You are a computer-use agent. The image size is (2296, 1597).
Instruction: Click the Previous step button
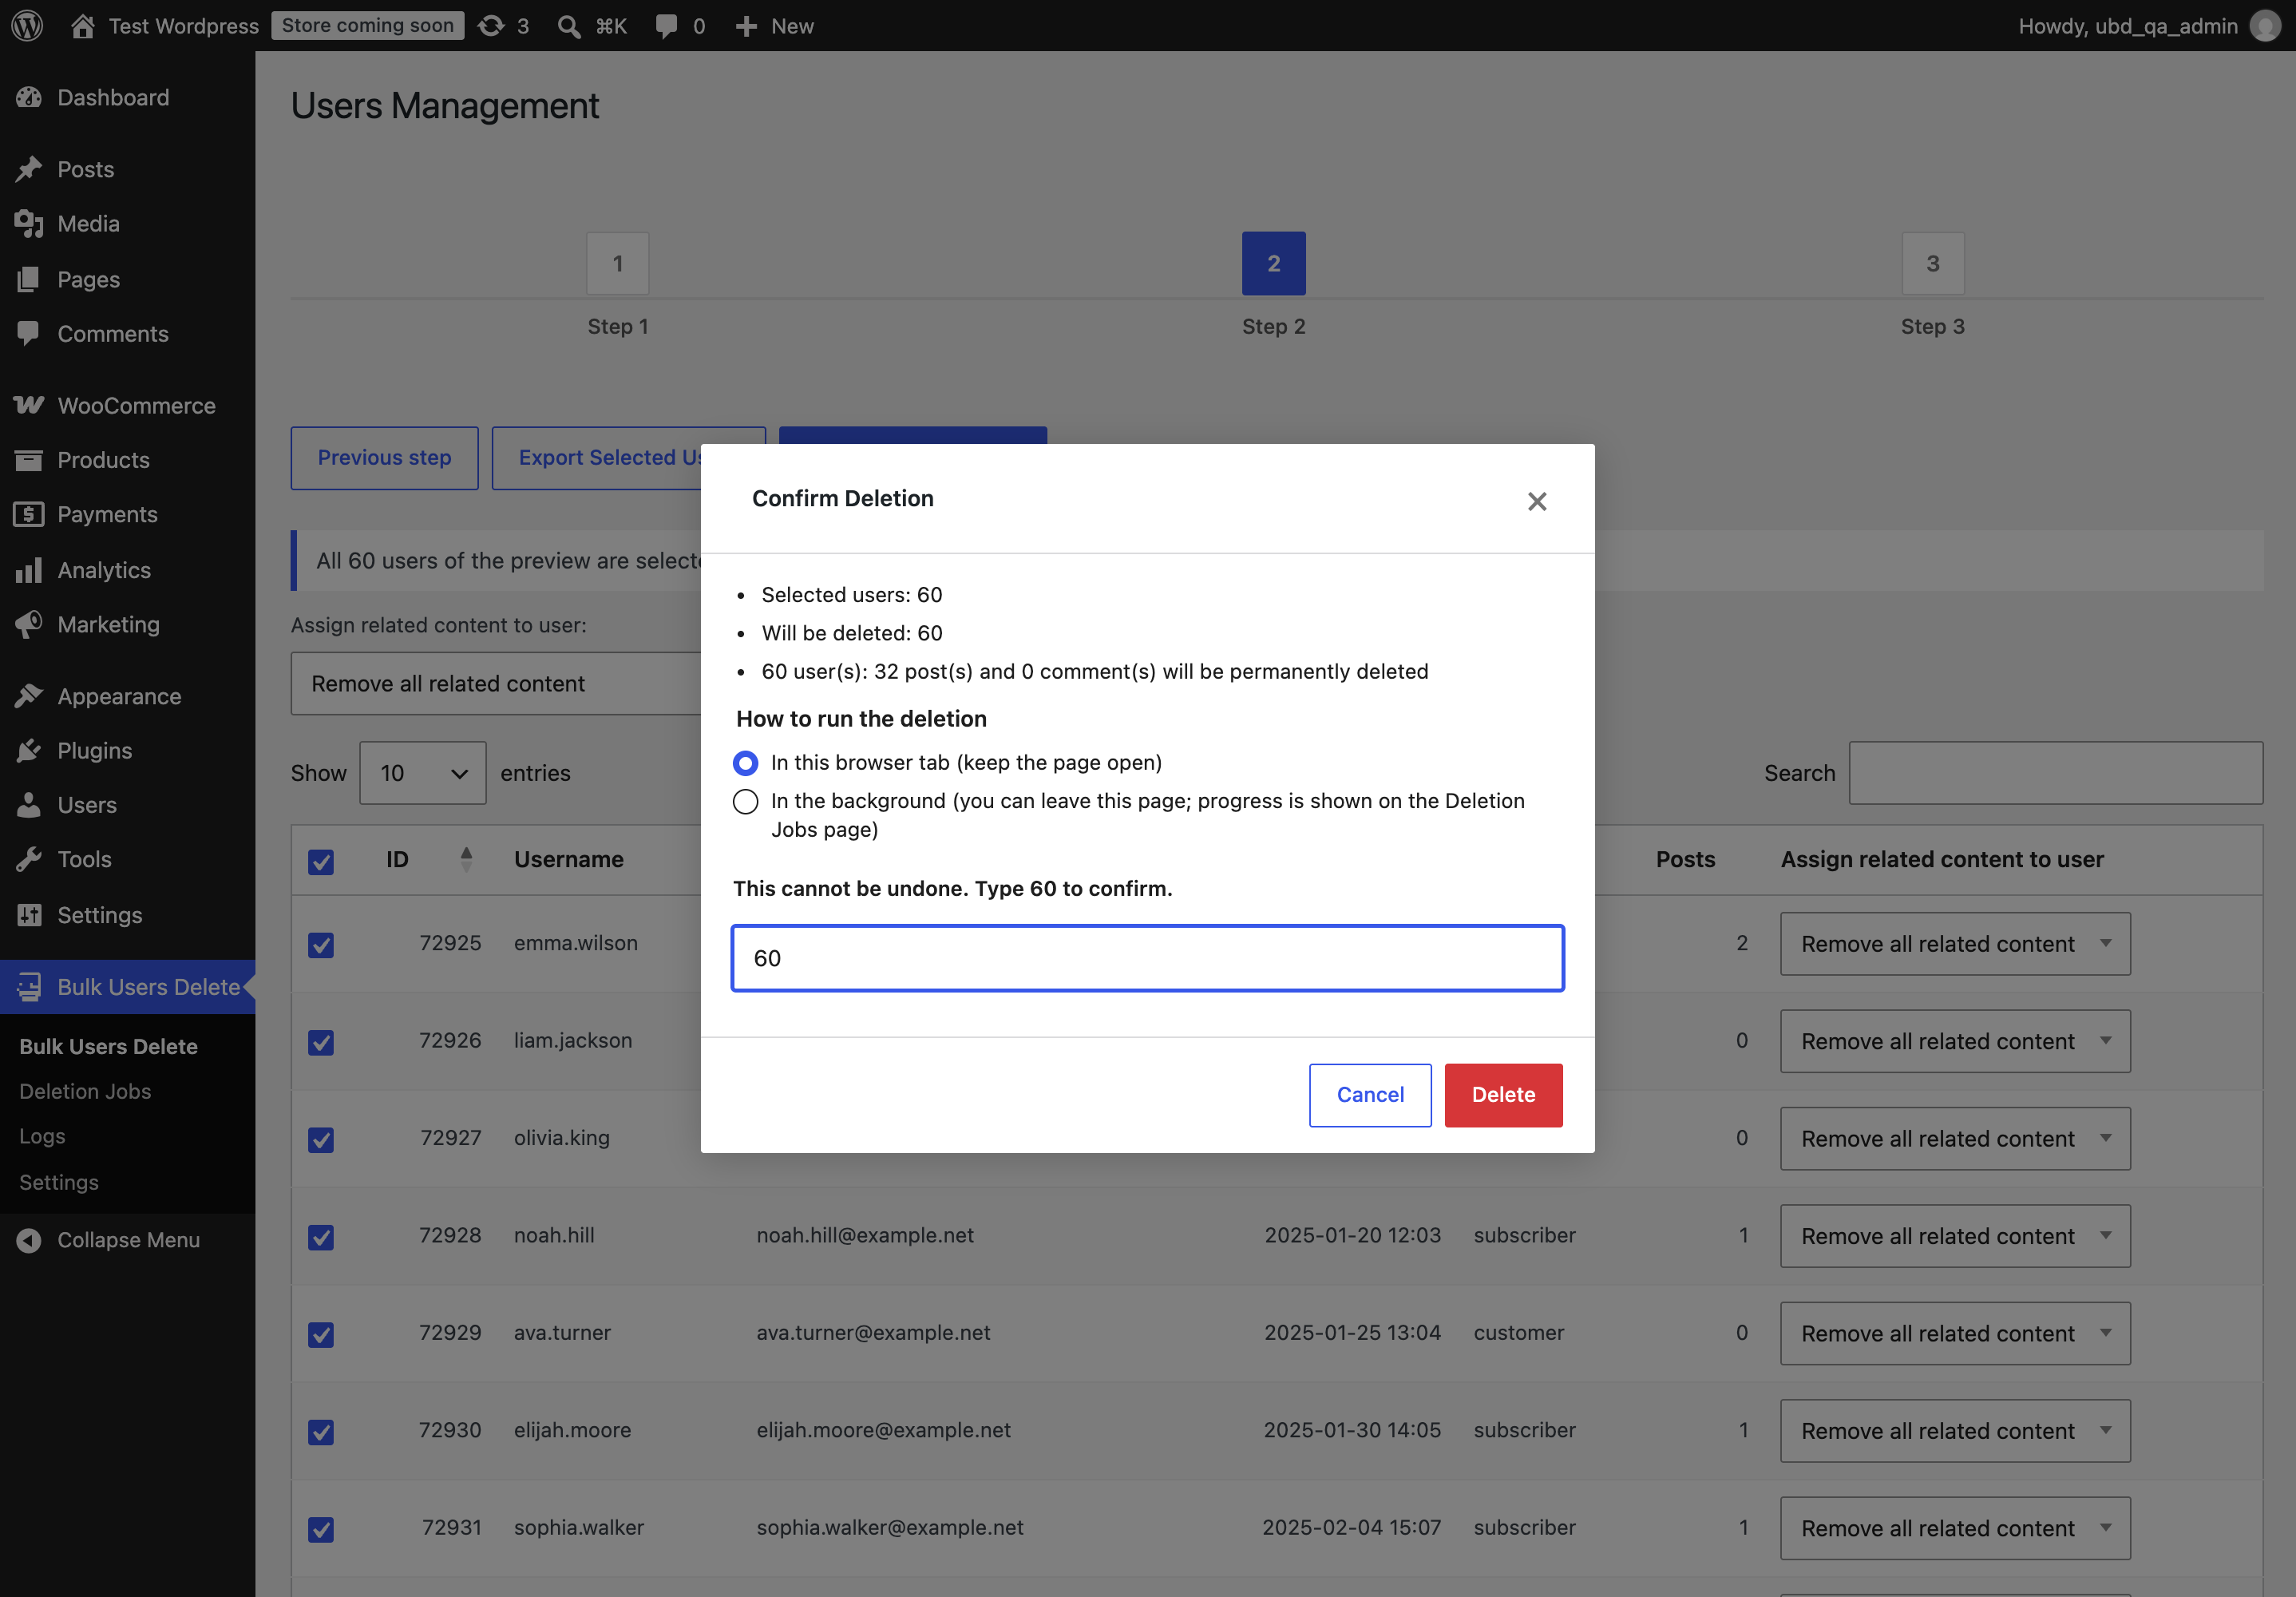pyautogui.click(x=384, y=458)
